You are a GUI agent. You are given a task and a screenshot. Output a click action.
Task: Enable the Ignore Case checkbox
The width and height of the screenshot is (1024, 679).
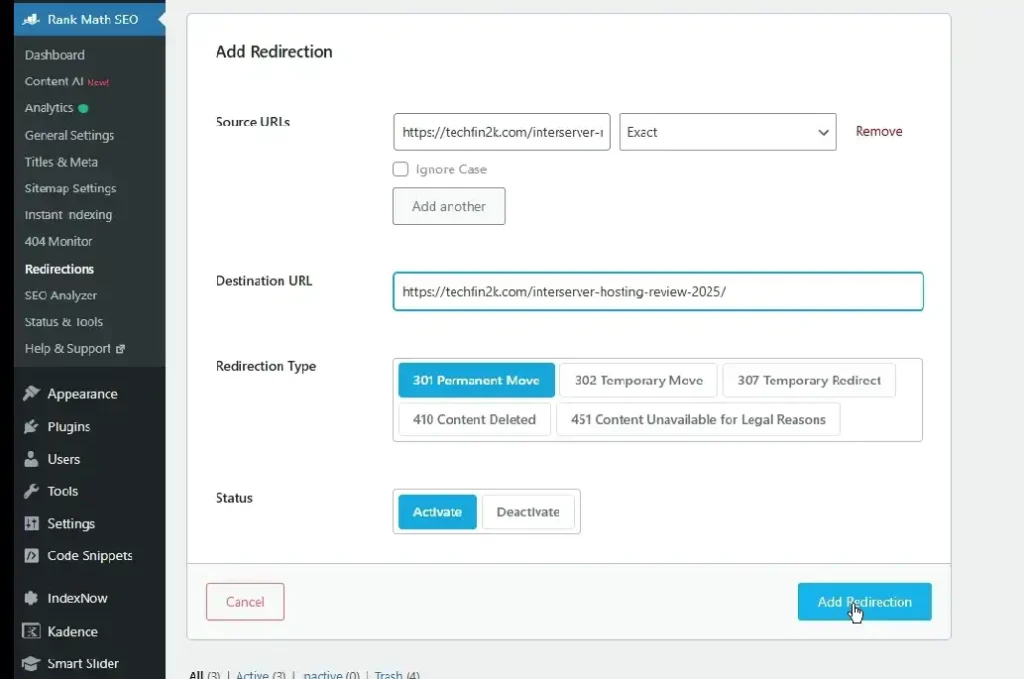[x=400, y=169]
